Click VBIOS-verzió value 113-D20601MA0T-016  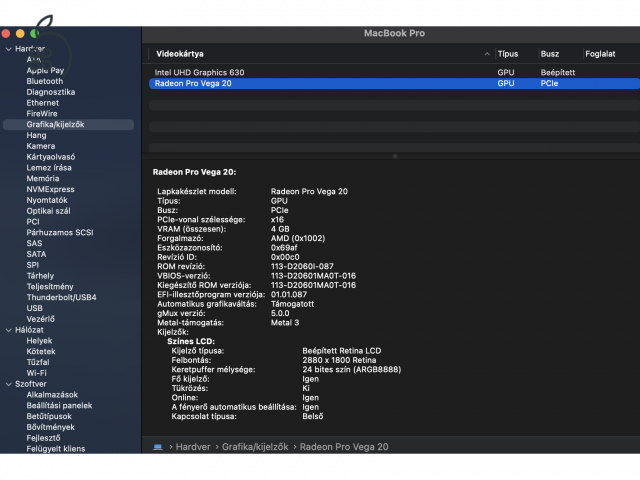313,276
